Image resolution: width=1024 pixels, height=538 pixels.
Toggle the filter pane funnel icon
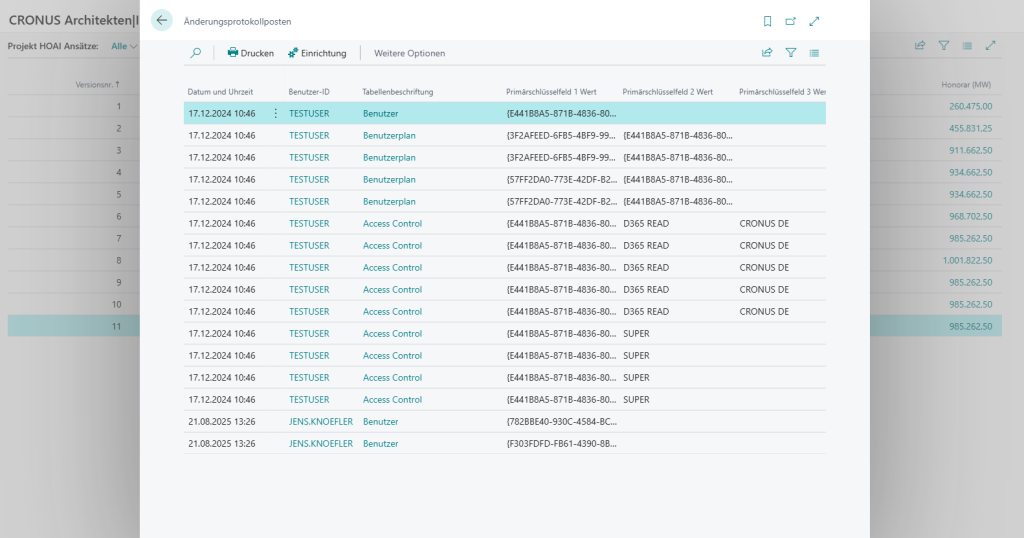tap(791, 53)
